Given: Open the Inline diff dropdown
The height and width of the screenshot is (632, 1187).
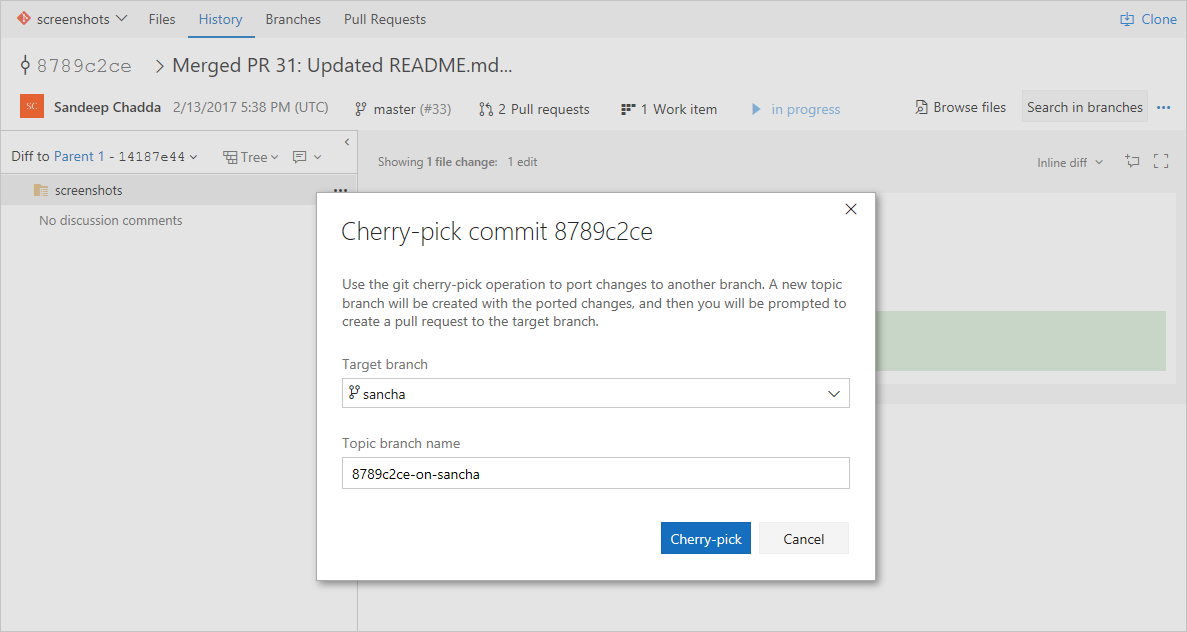Looking at the screenshot, I should pos(1070,162).
